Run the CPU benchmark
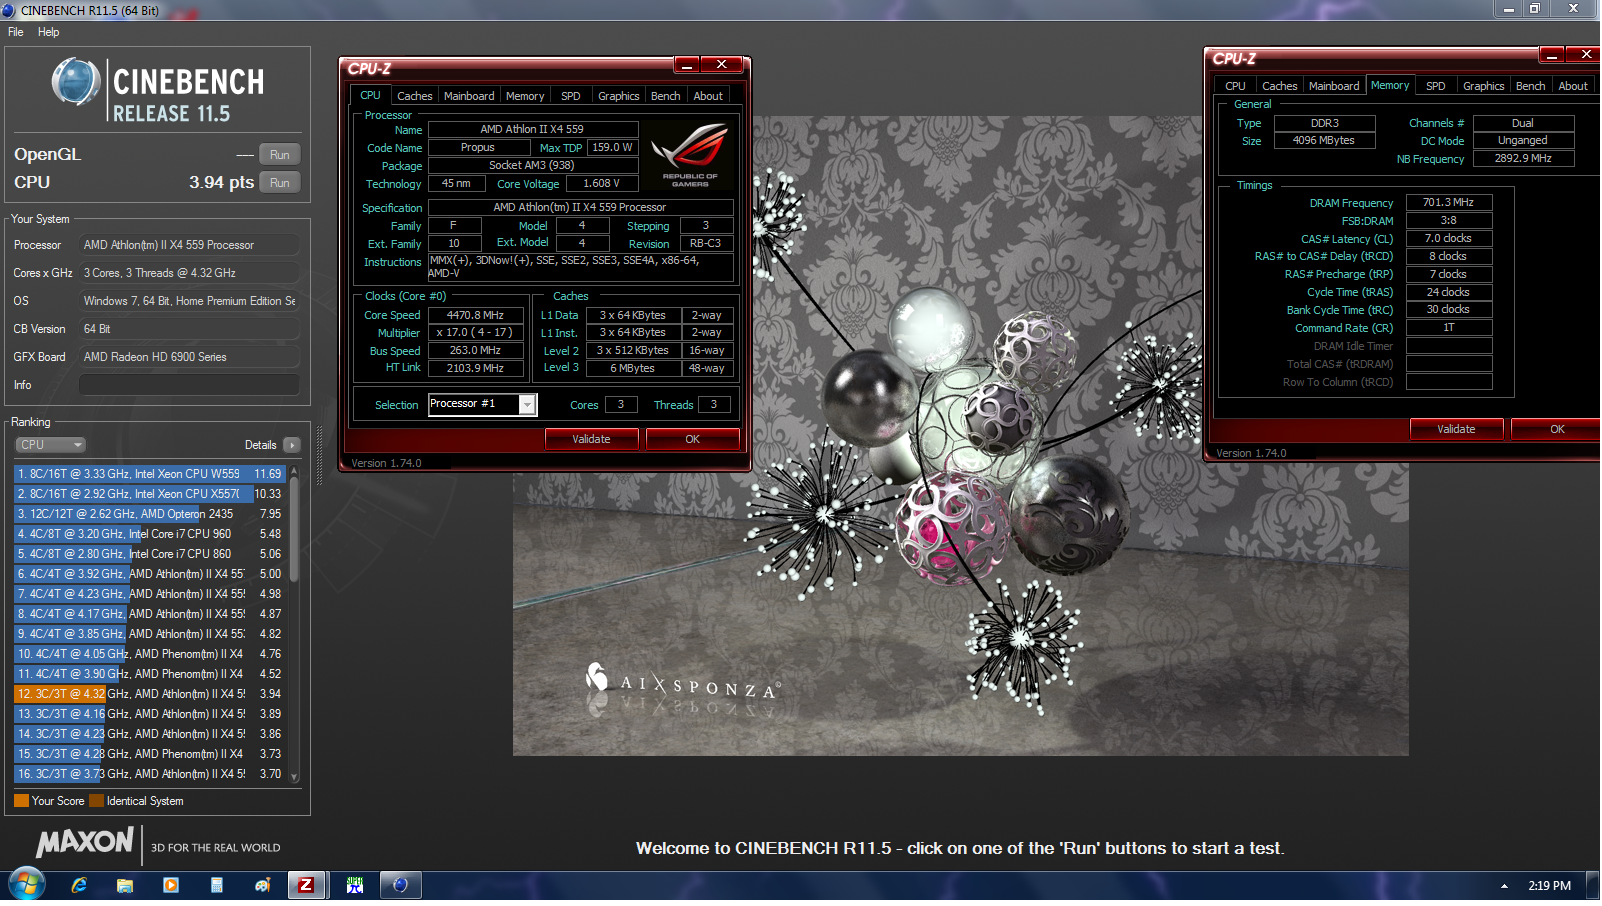The height and width of the screenshot is (906, 1602). [280, 183]
